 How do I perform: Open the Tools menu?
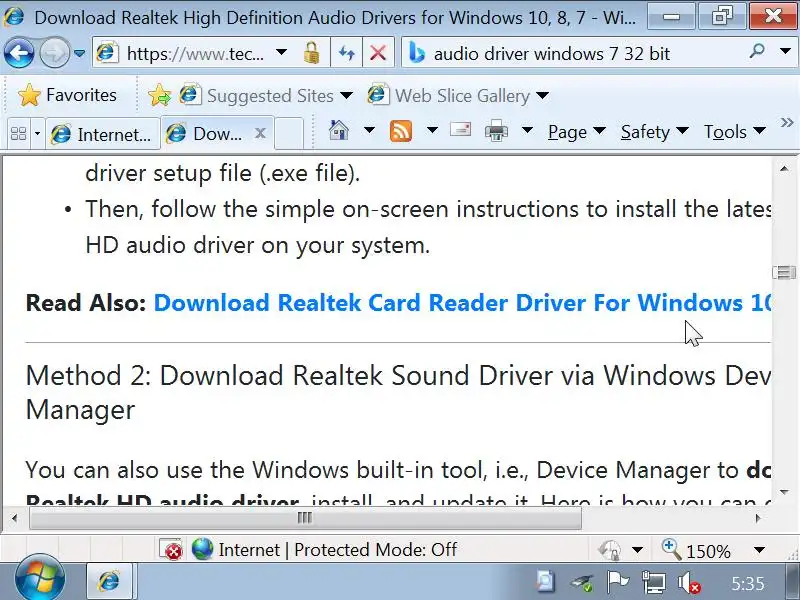734,132
